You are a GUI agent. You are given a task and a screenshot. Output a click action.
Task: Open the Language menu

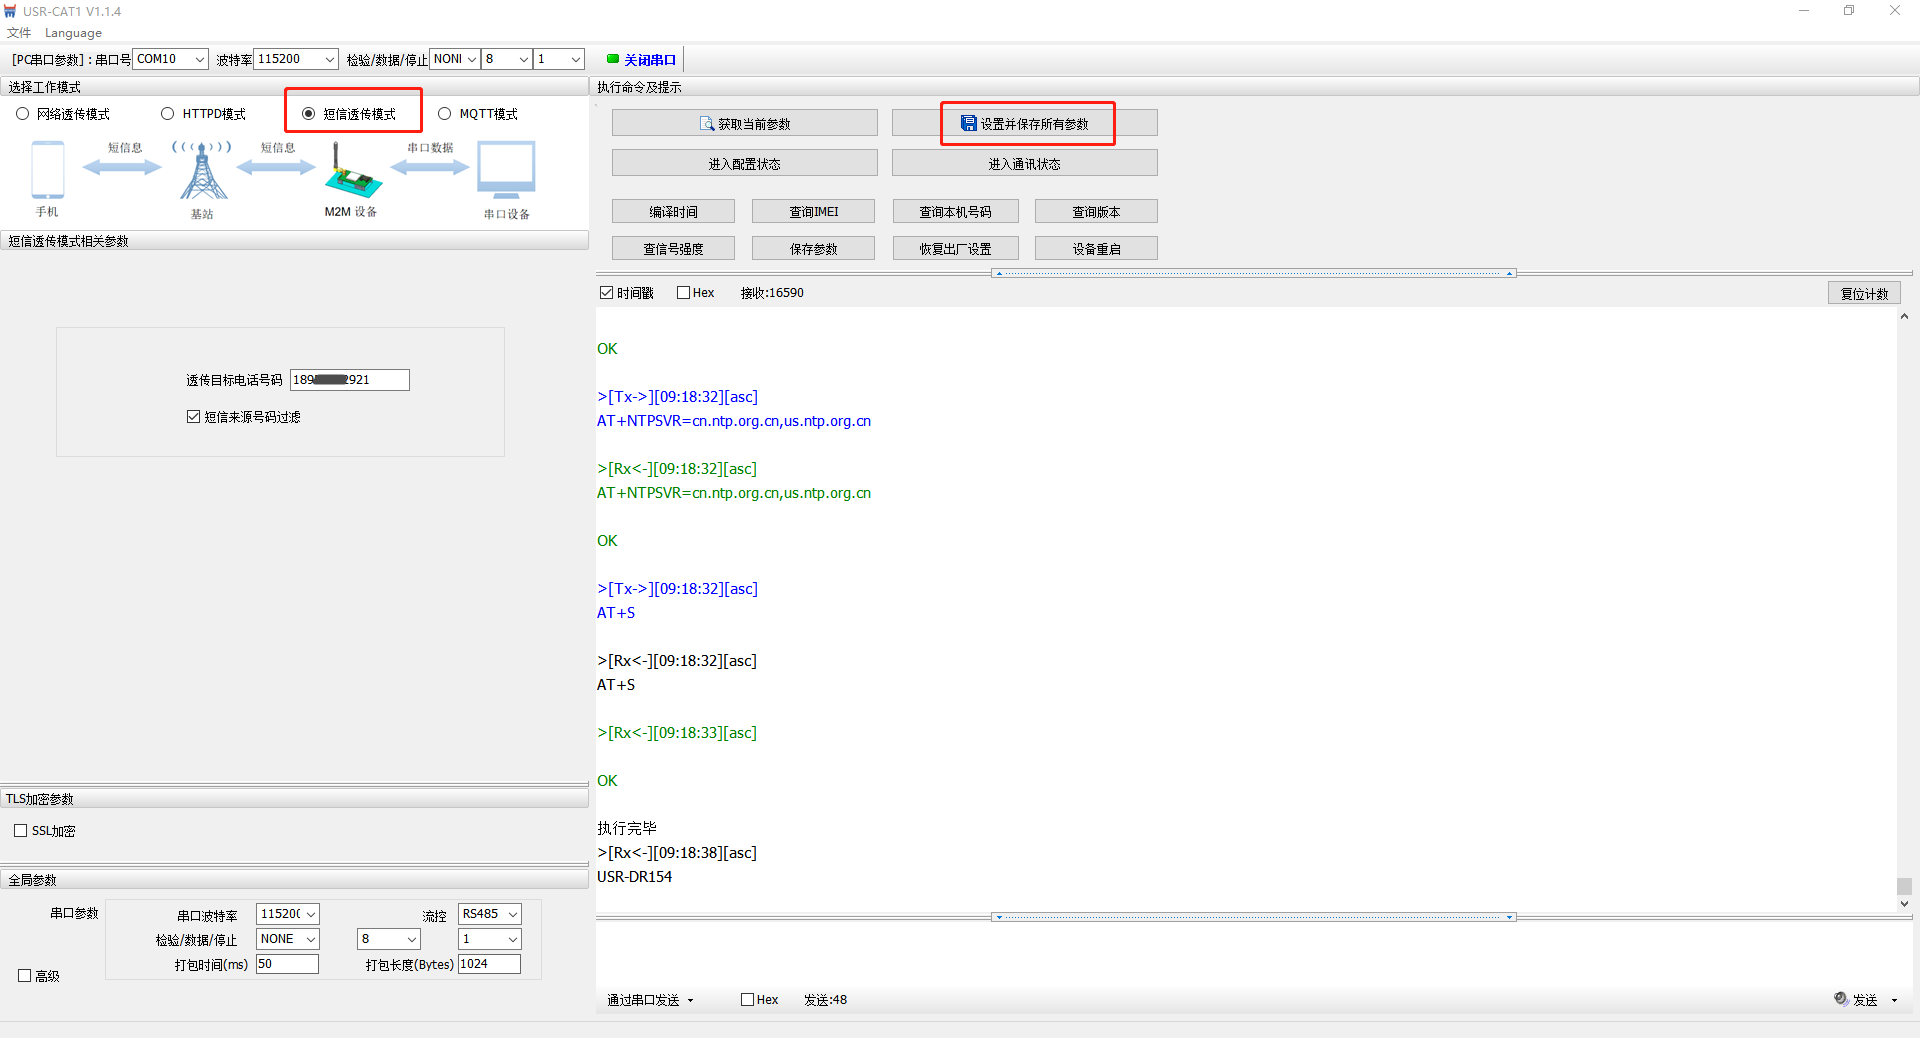[x=73, y=33]
